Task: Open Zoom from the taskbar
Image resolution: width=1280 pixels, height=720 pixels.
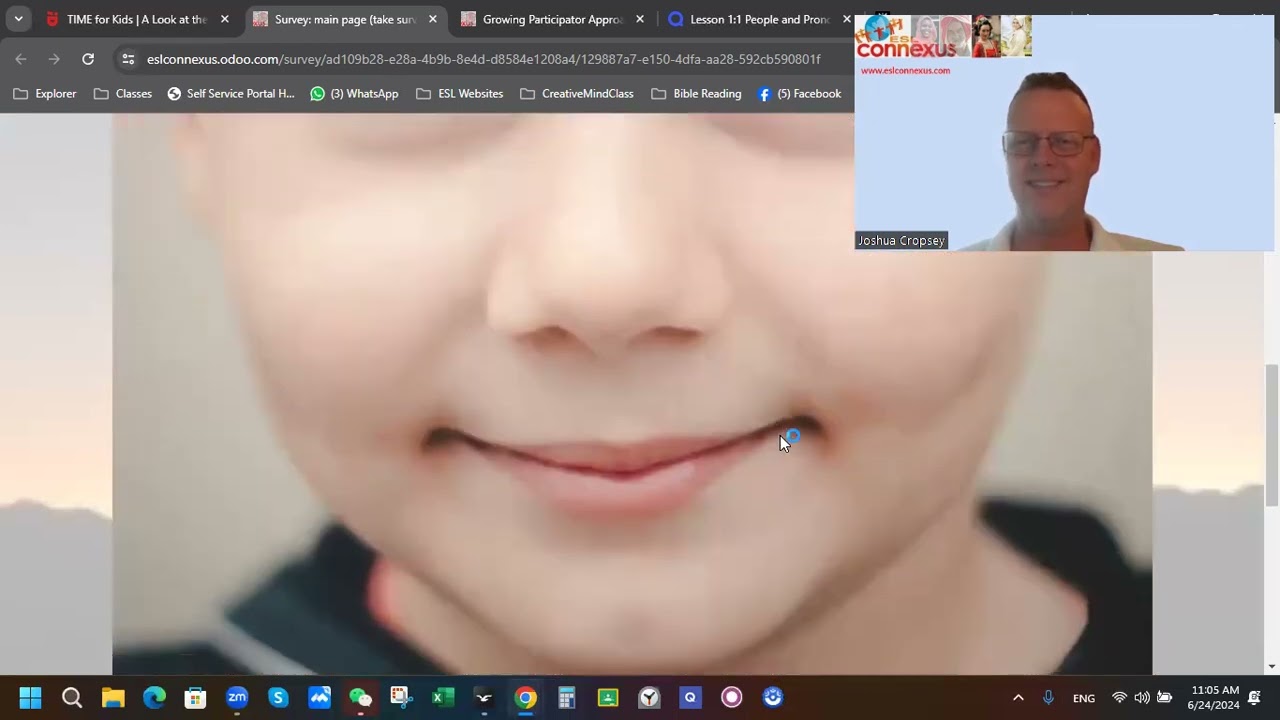Action: (x=237, y=698)
